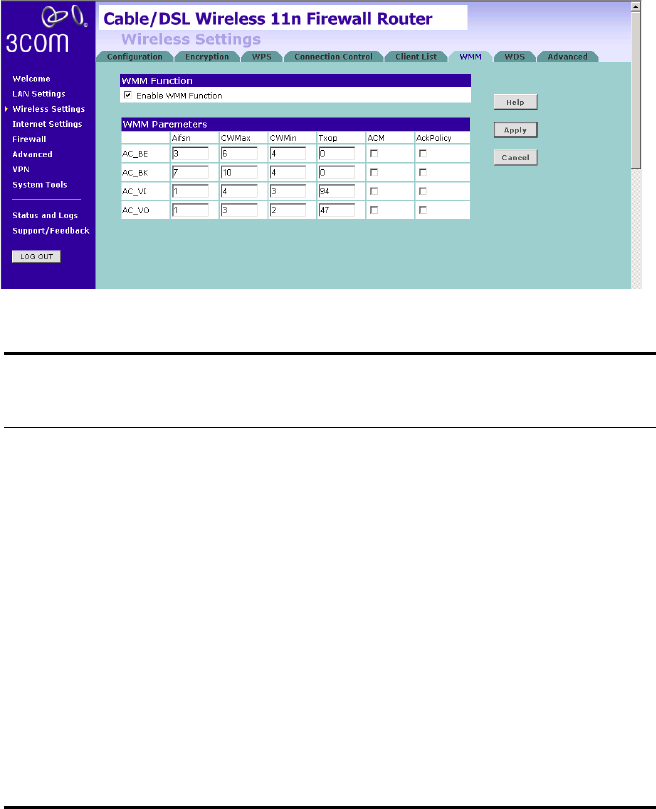Click the CWMin field for AC_BE

click(288, 153)
